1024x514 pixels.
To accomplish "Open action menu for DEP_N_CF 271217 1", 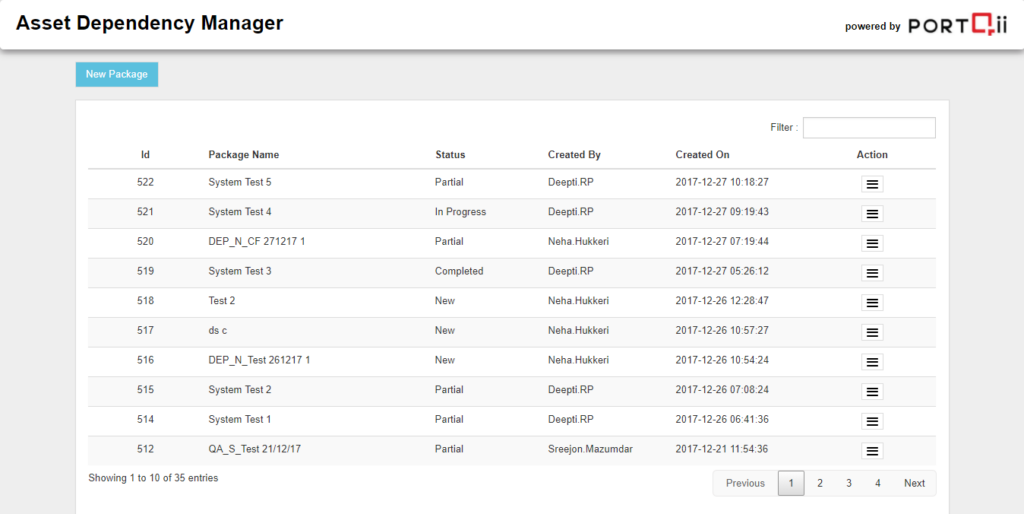I will [872, 243].
